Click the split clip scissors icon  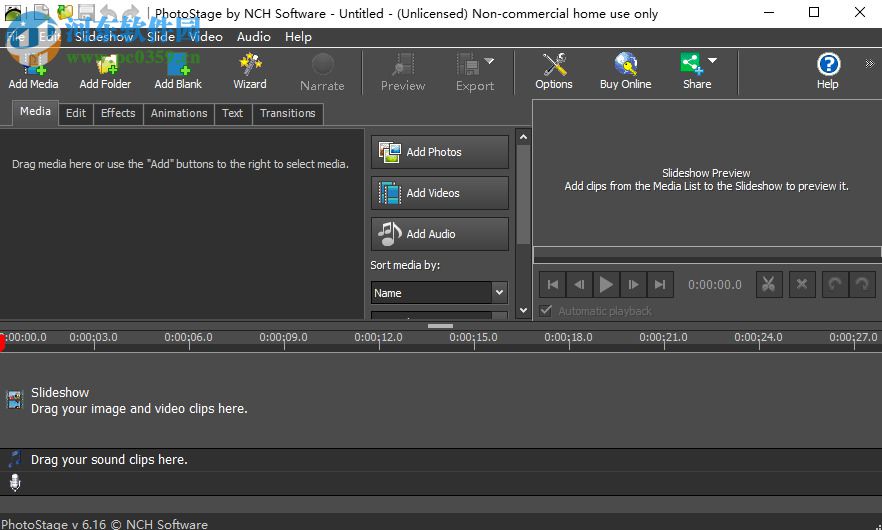point(769,285)
